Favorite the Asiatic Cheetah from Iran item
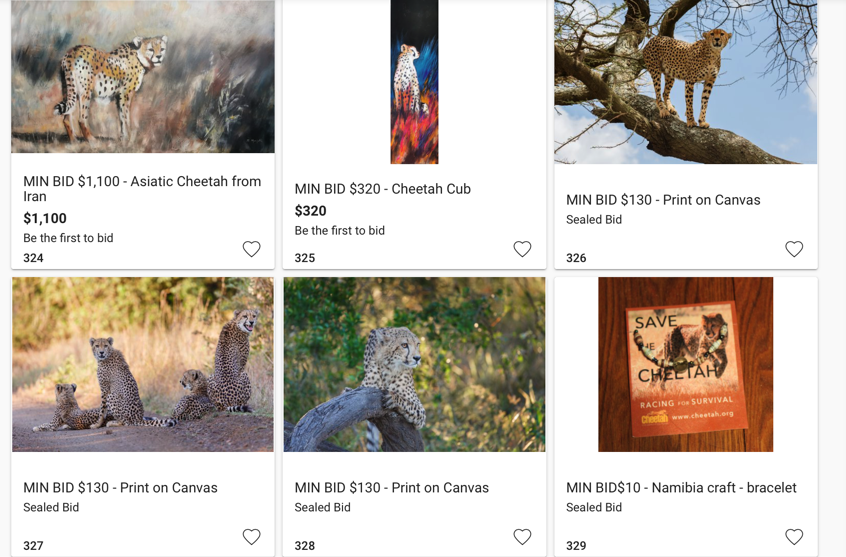 pyautogui.click(x=251, y=249)
